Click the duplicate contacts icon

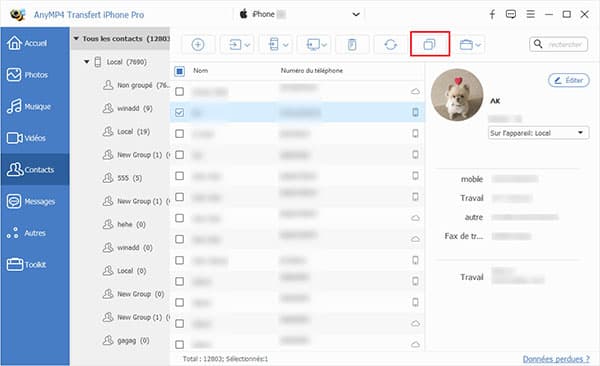[x=430, y=44]
